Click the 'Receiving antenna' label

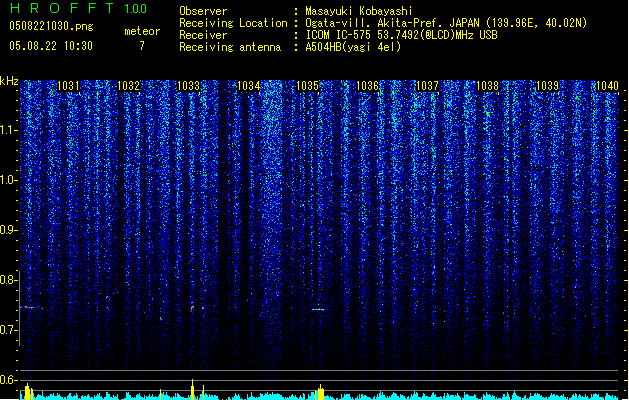(x=230, y=47)
